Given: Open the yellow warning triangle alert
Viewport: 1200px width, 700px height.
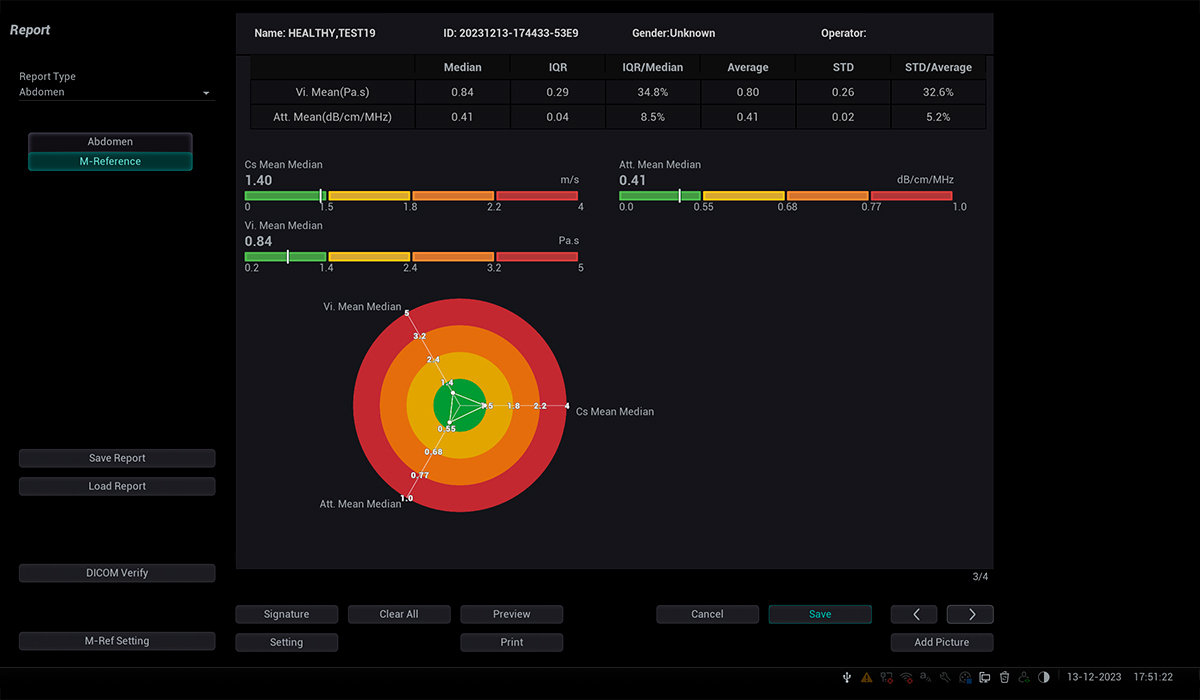Looking at the screenshot, I should pyautogui.click(x=866, y=678).
